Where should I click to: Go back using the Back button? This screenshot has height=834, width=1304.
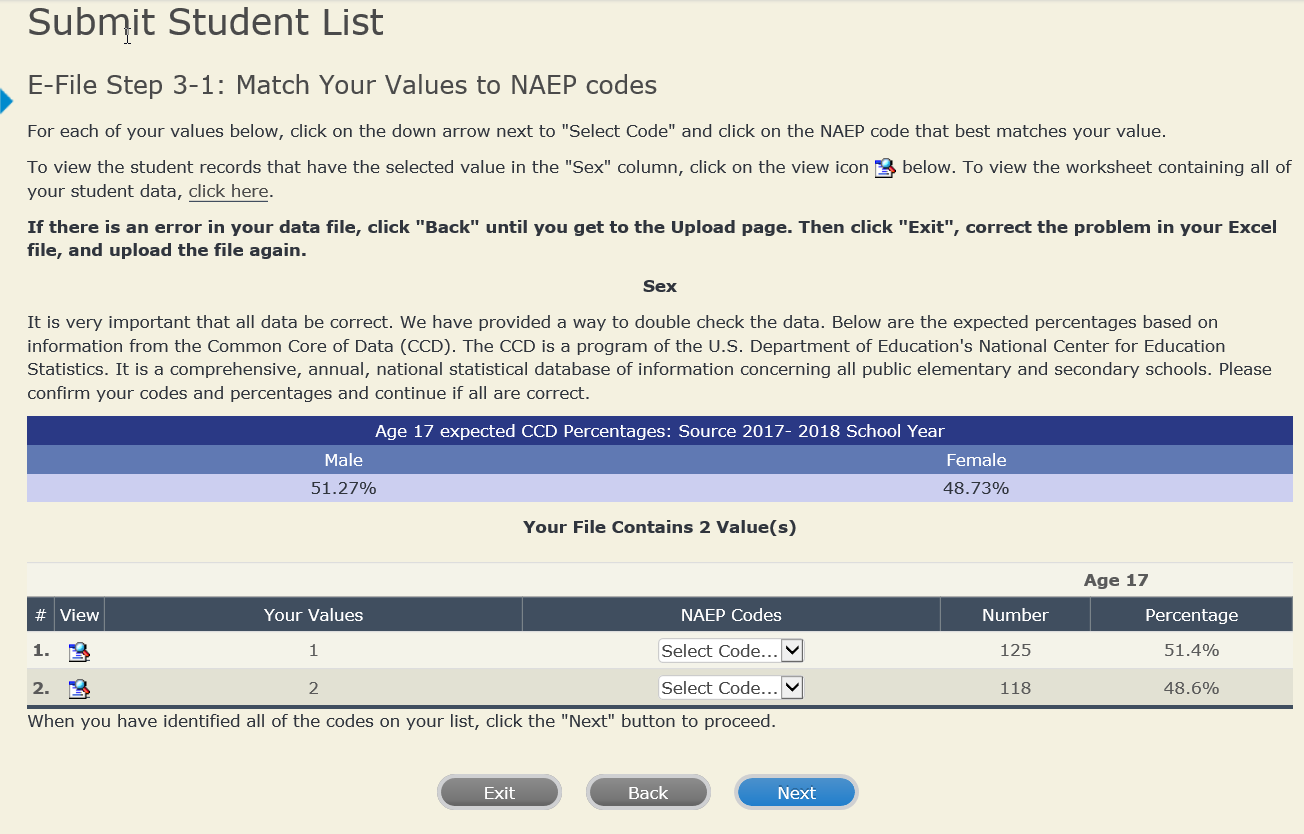coord(648,793)
